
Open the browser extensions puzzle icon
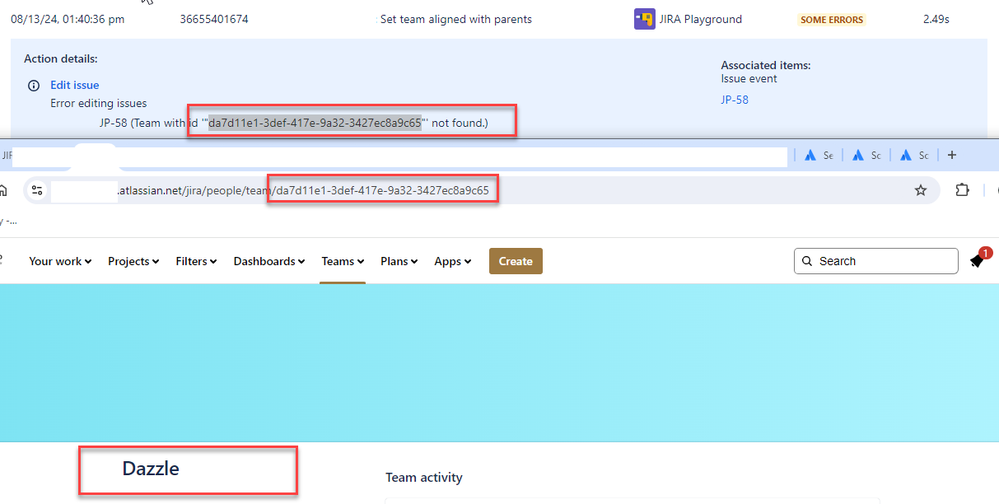coord(961,190)
